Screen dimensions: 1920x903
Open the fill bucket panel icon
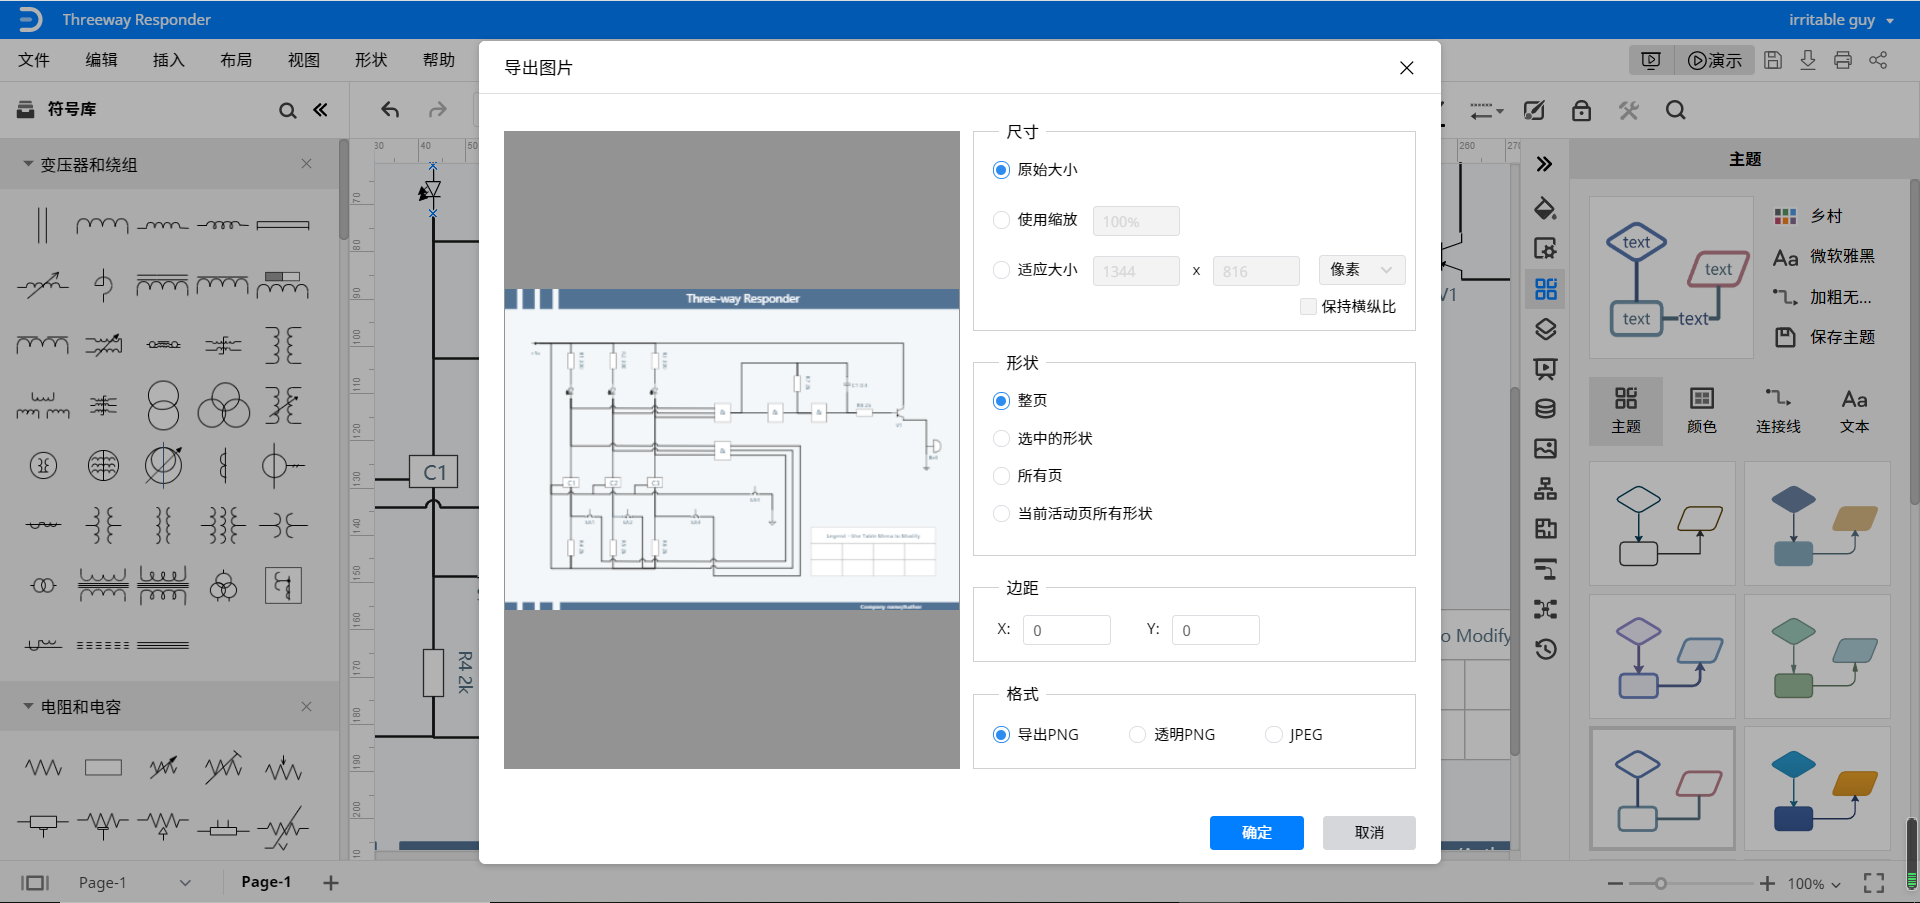[x=1545, y=208]
